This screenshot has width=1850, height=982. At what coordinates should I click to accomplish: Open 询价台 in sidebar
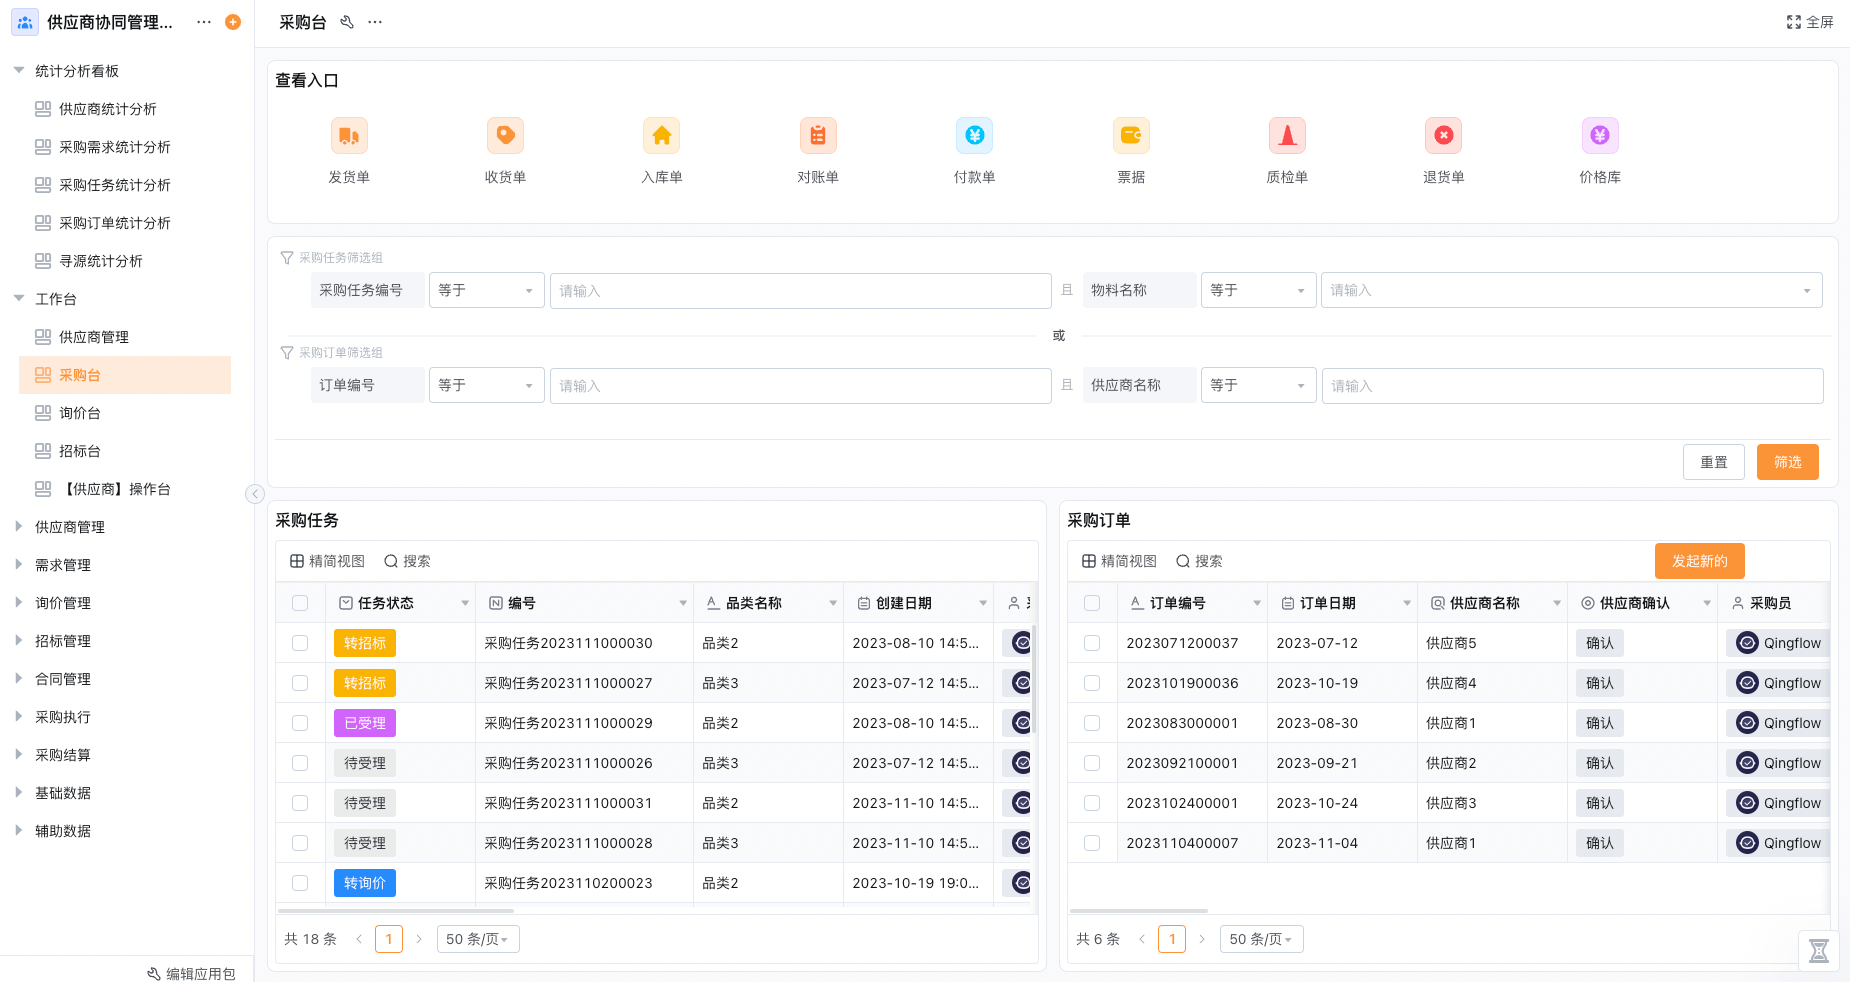(80, 413)
